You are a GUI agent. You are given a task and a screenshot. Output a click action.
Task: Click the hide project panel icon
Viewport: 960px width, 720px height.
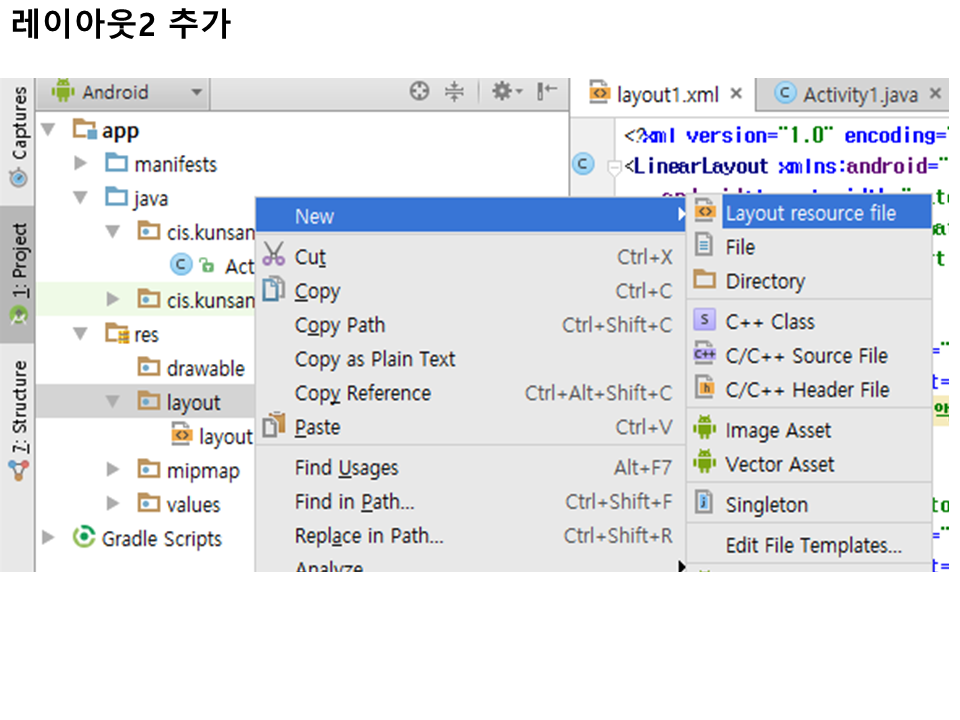click(x=546, y=92)
